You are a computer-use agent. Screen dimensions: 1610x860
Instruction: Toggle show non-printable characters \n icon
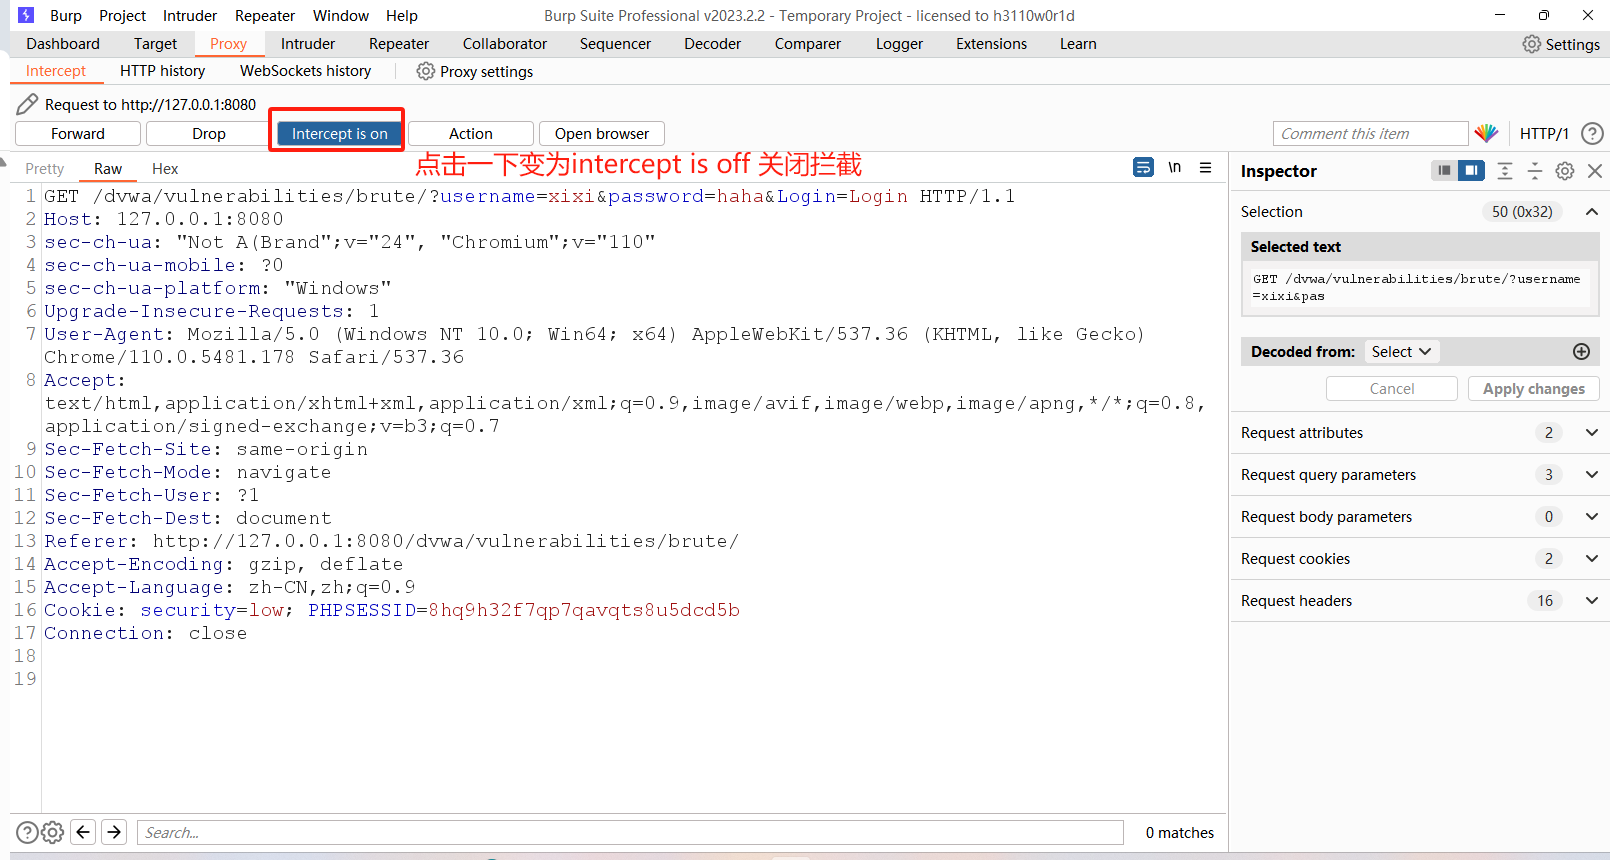click(x=1175, y=167)
